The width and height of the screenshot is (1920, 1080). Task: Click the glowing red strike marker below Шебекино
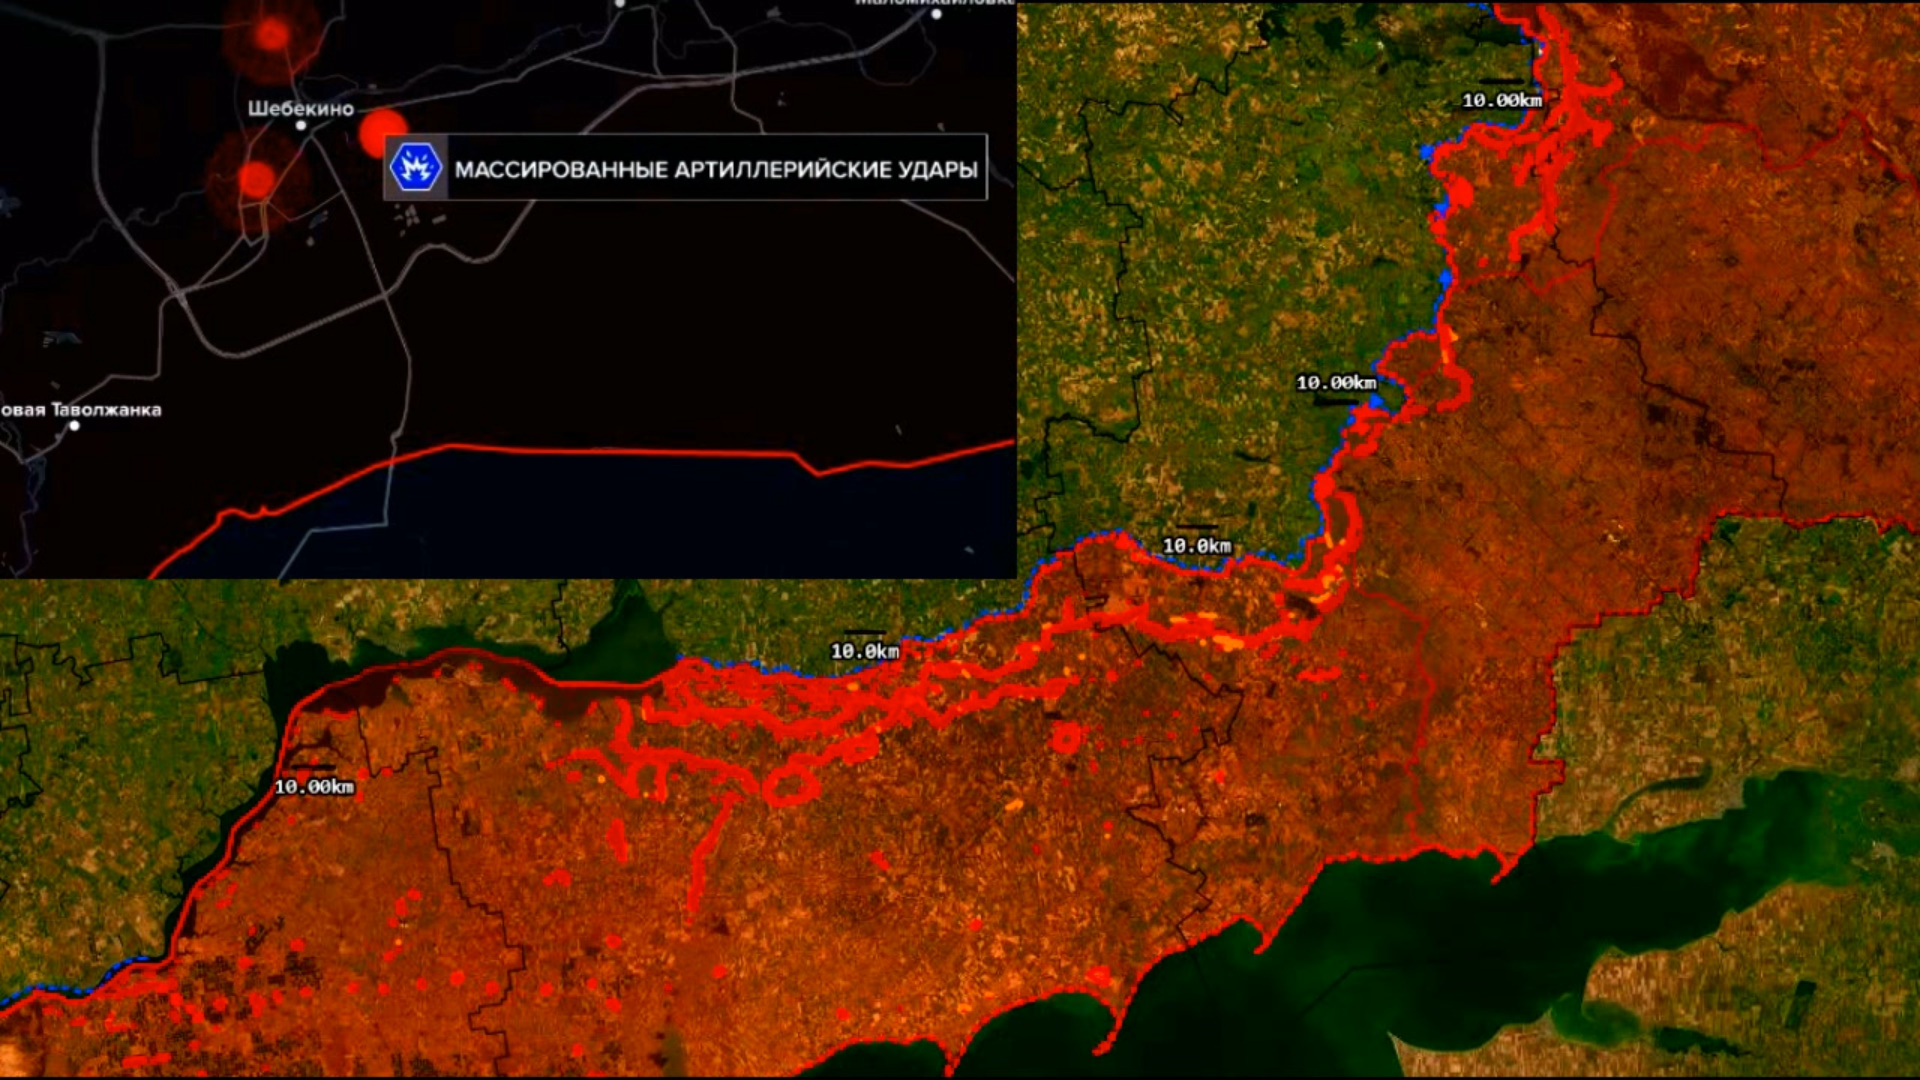[x=256, y=180]
